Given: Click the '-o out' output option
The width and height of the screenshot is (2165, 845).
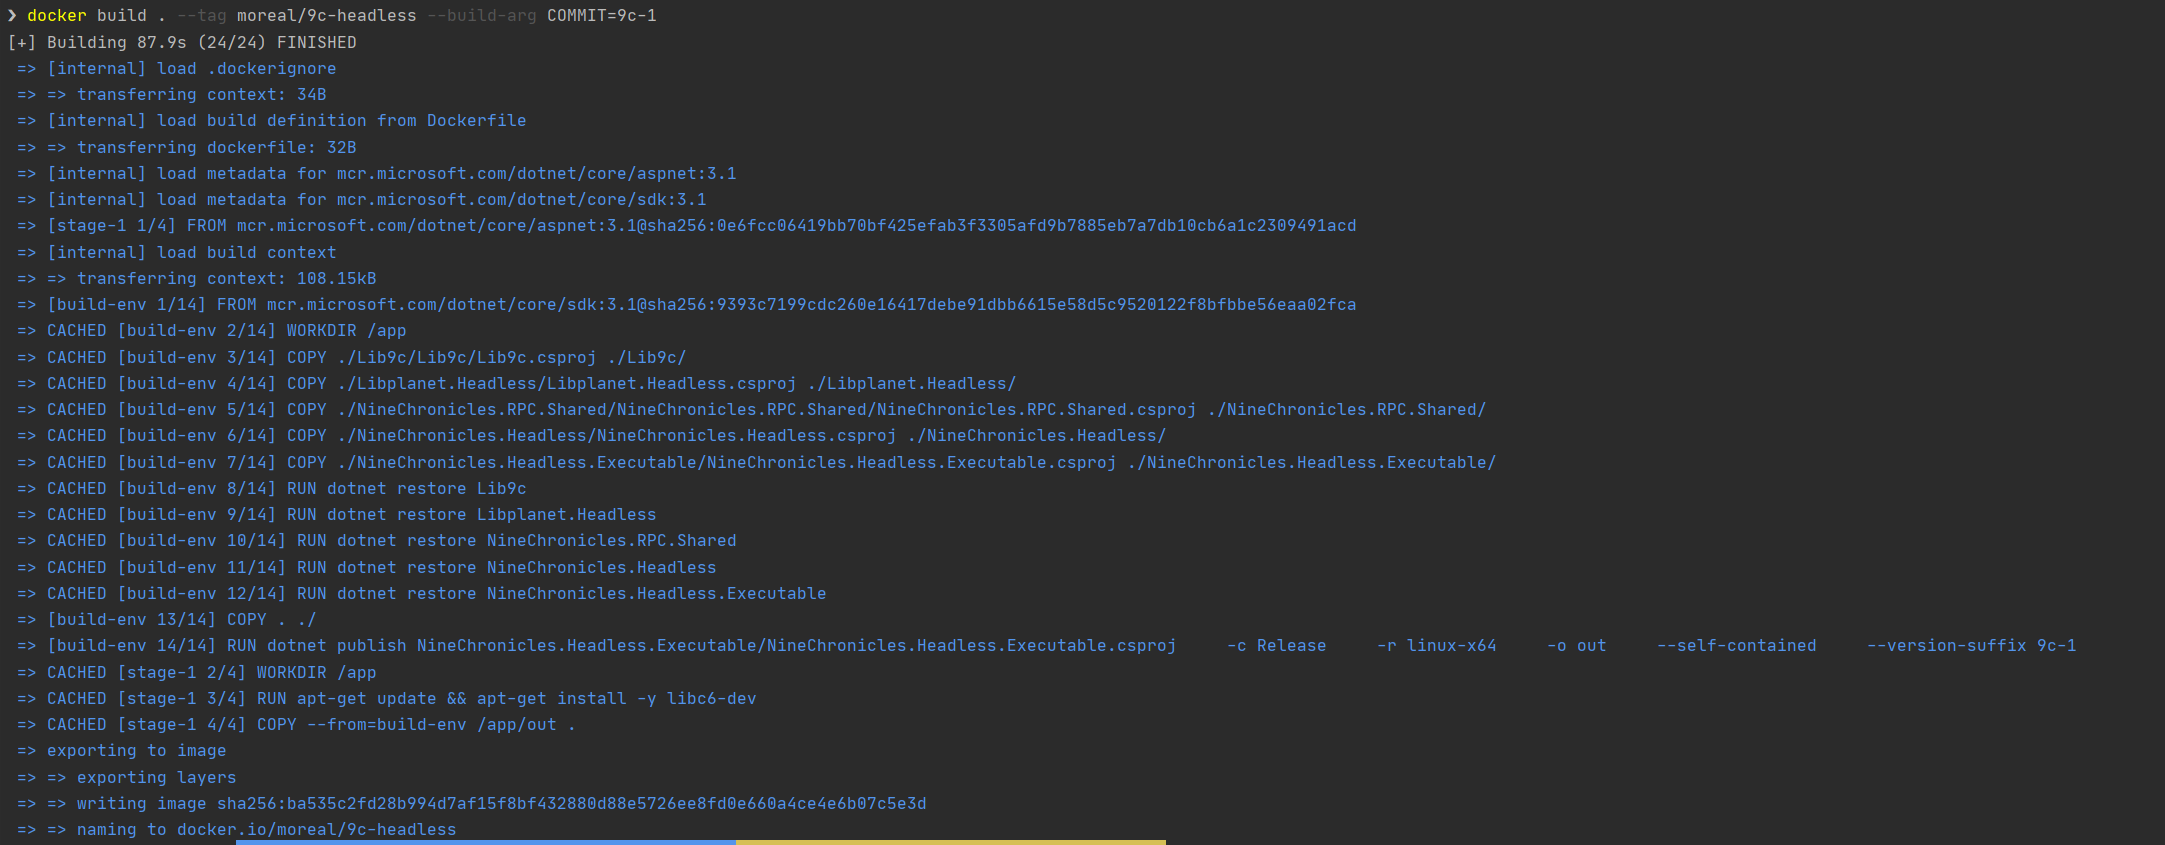Looking at the screenshot, I should (x=1577, y=645).
